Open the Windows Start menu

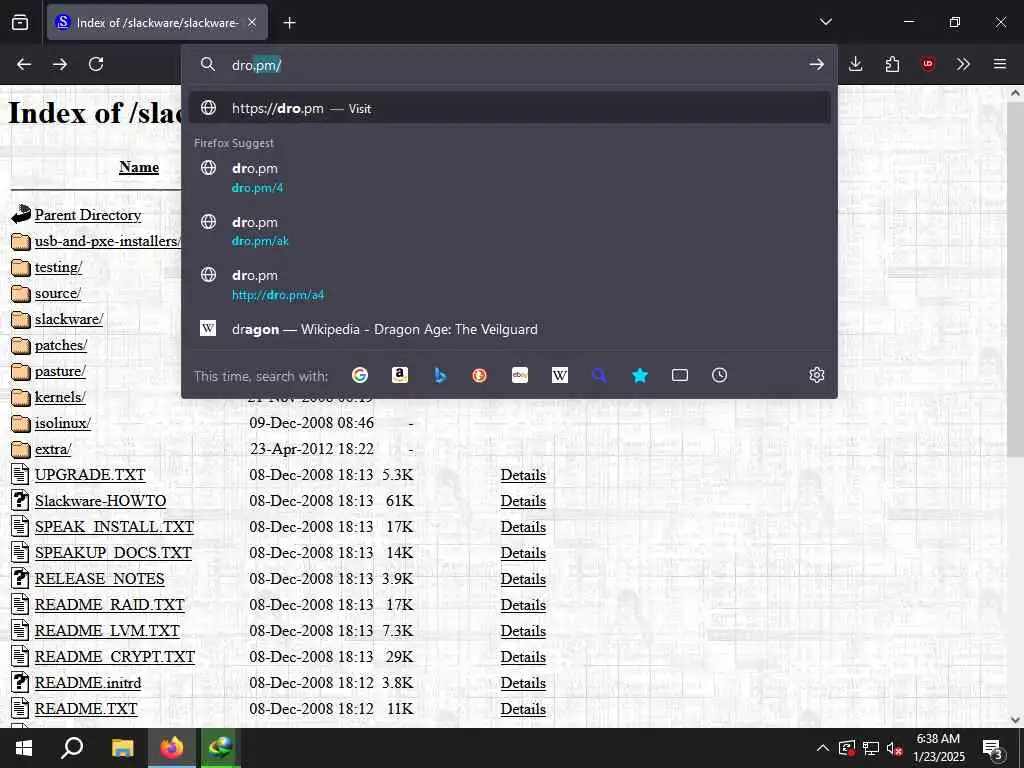24,748
